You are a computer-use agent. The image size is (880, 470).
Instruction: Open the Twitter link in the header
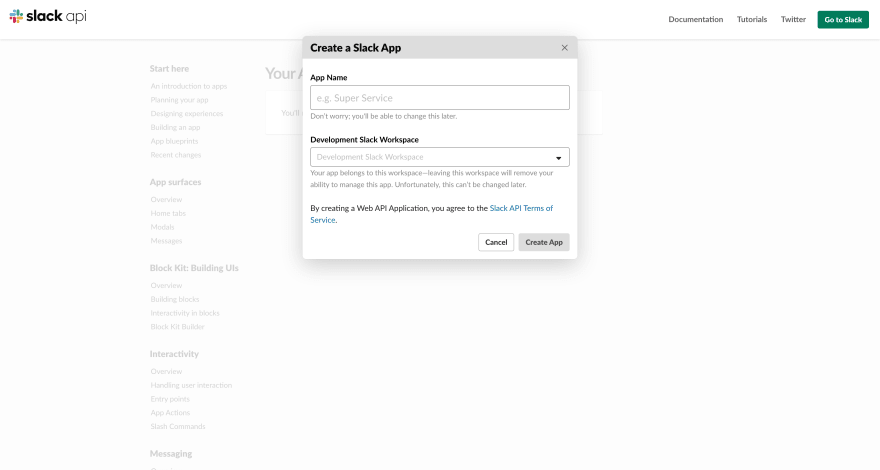(793, 19)
